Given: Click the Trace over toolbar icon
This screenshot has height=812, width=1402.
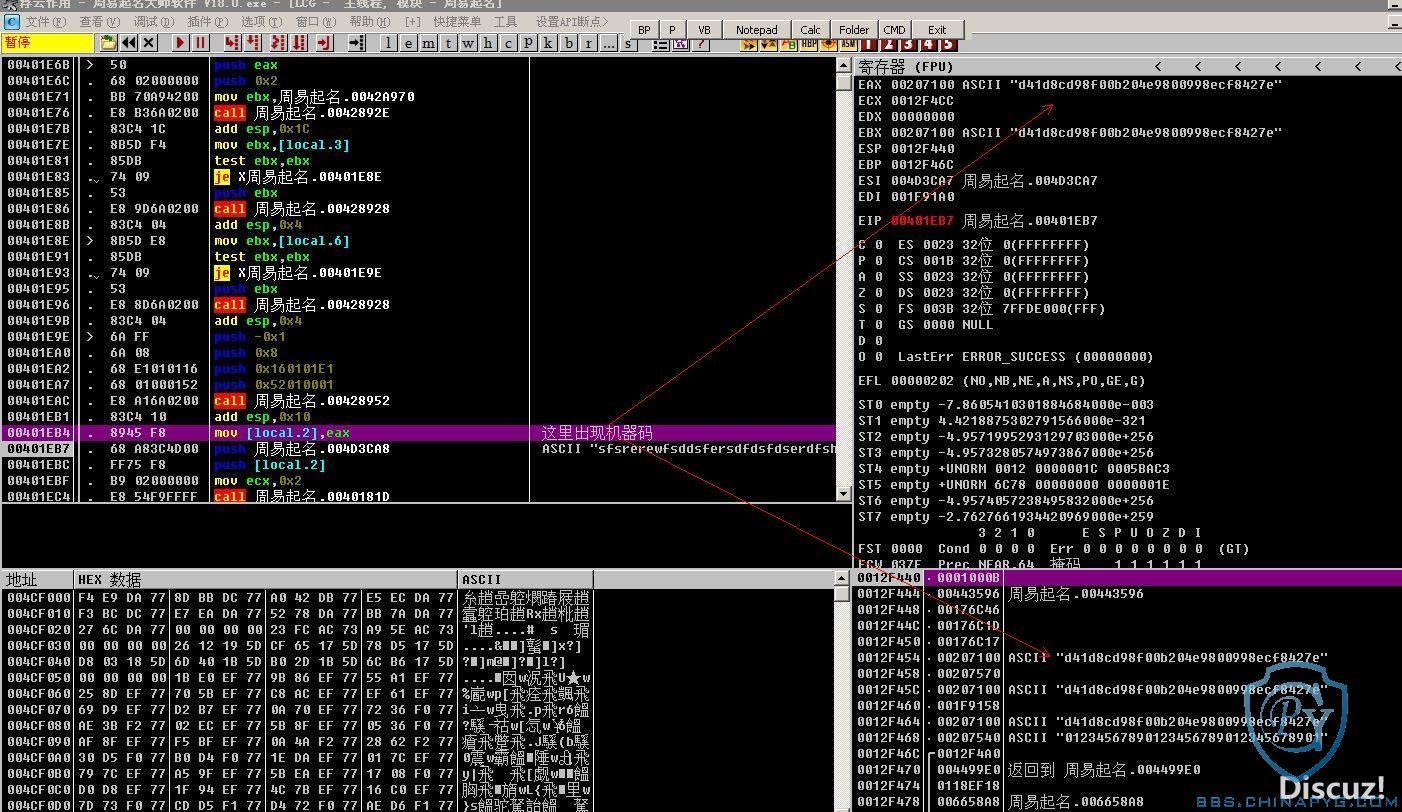Looking at the screenshot, I should (299, 43).
